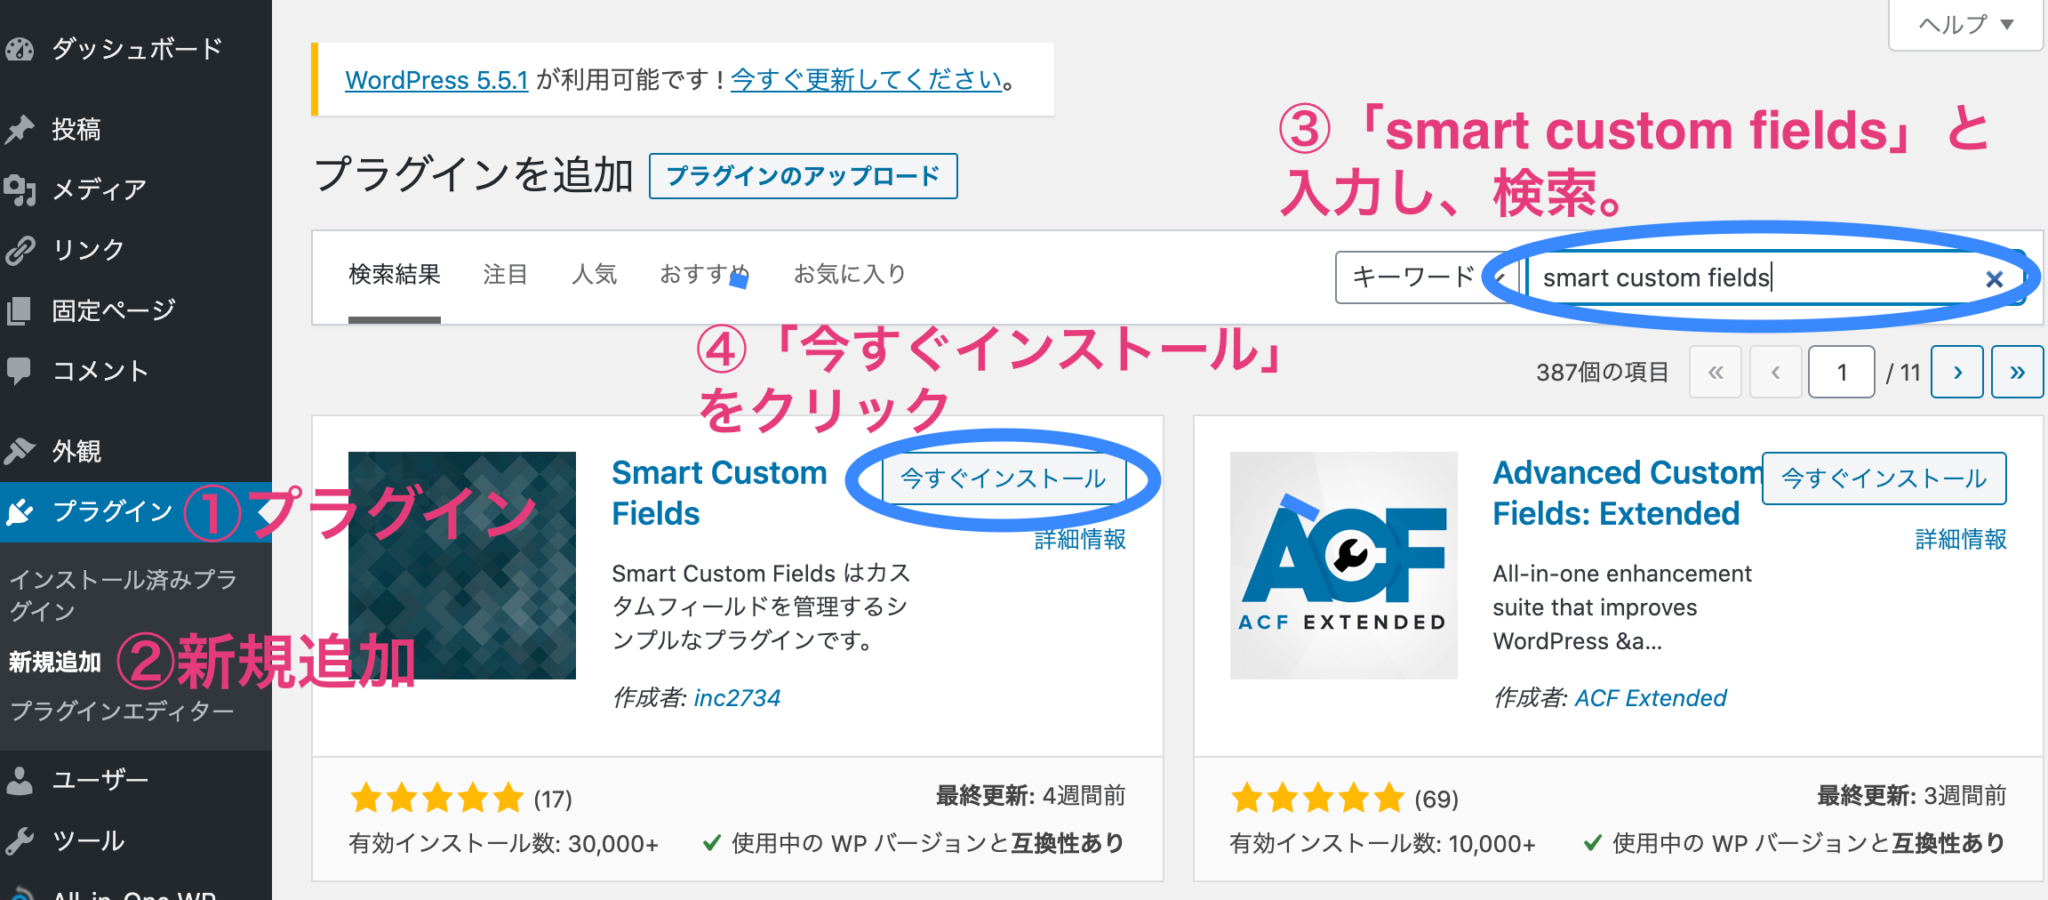
Task: Open 新規追加 in the plugin submenu
Action: (54, 660)
